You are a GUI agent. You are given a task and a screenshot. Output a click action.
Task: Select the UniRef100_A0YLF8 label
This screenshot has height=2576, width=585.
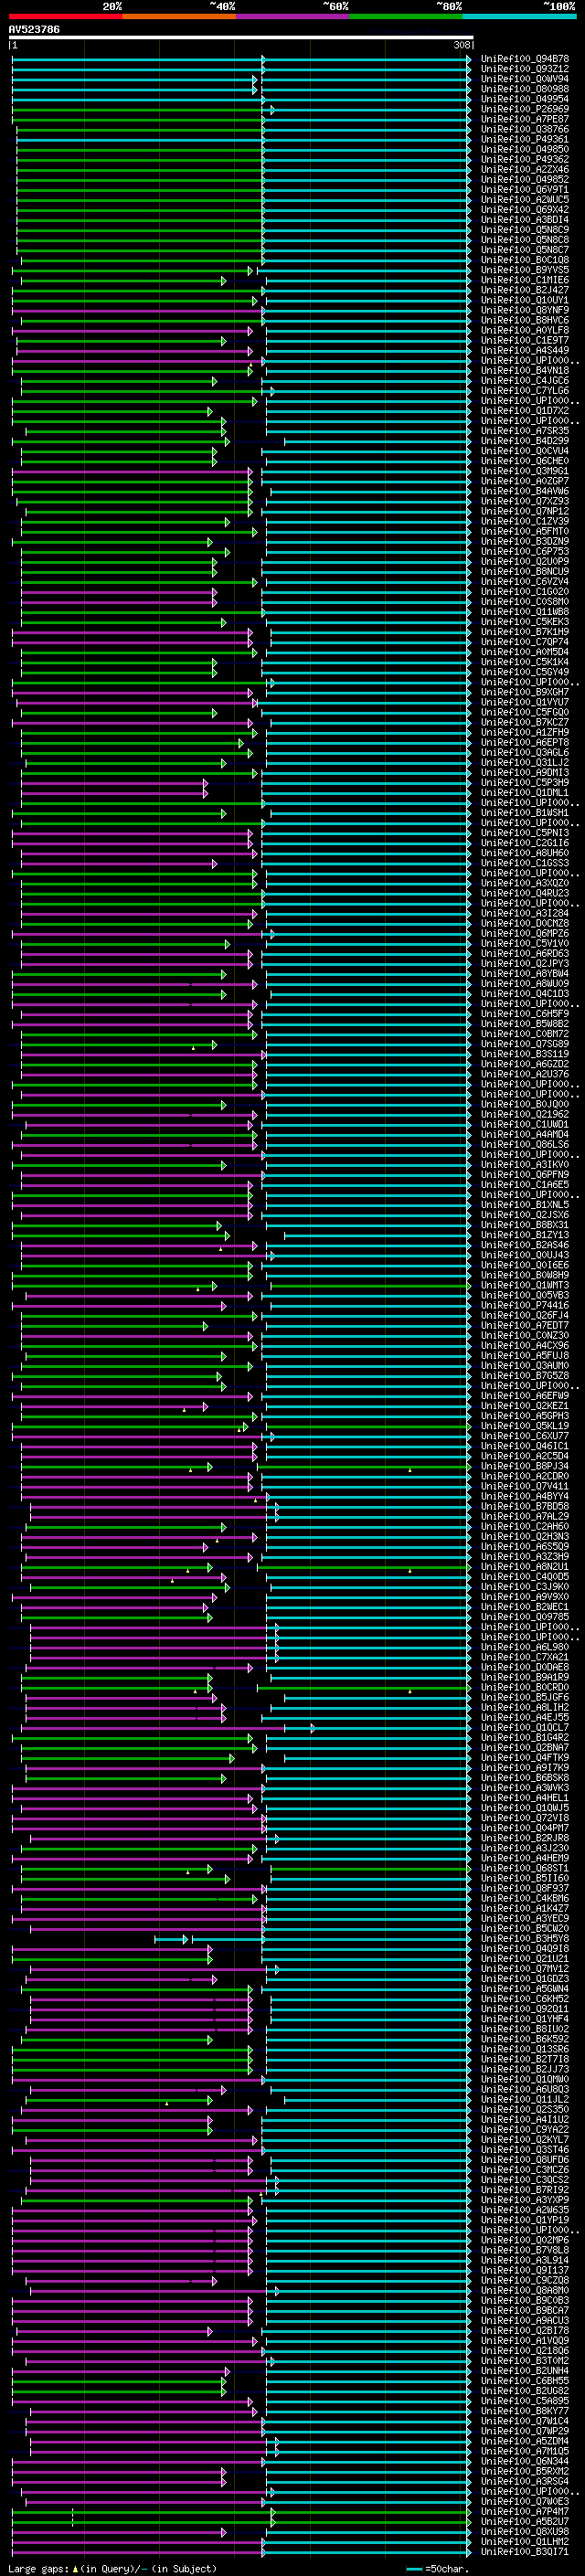pyautogui.click(x=525, y=330)
